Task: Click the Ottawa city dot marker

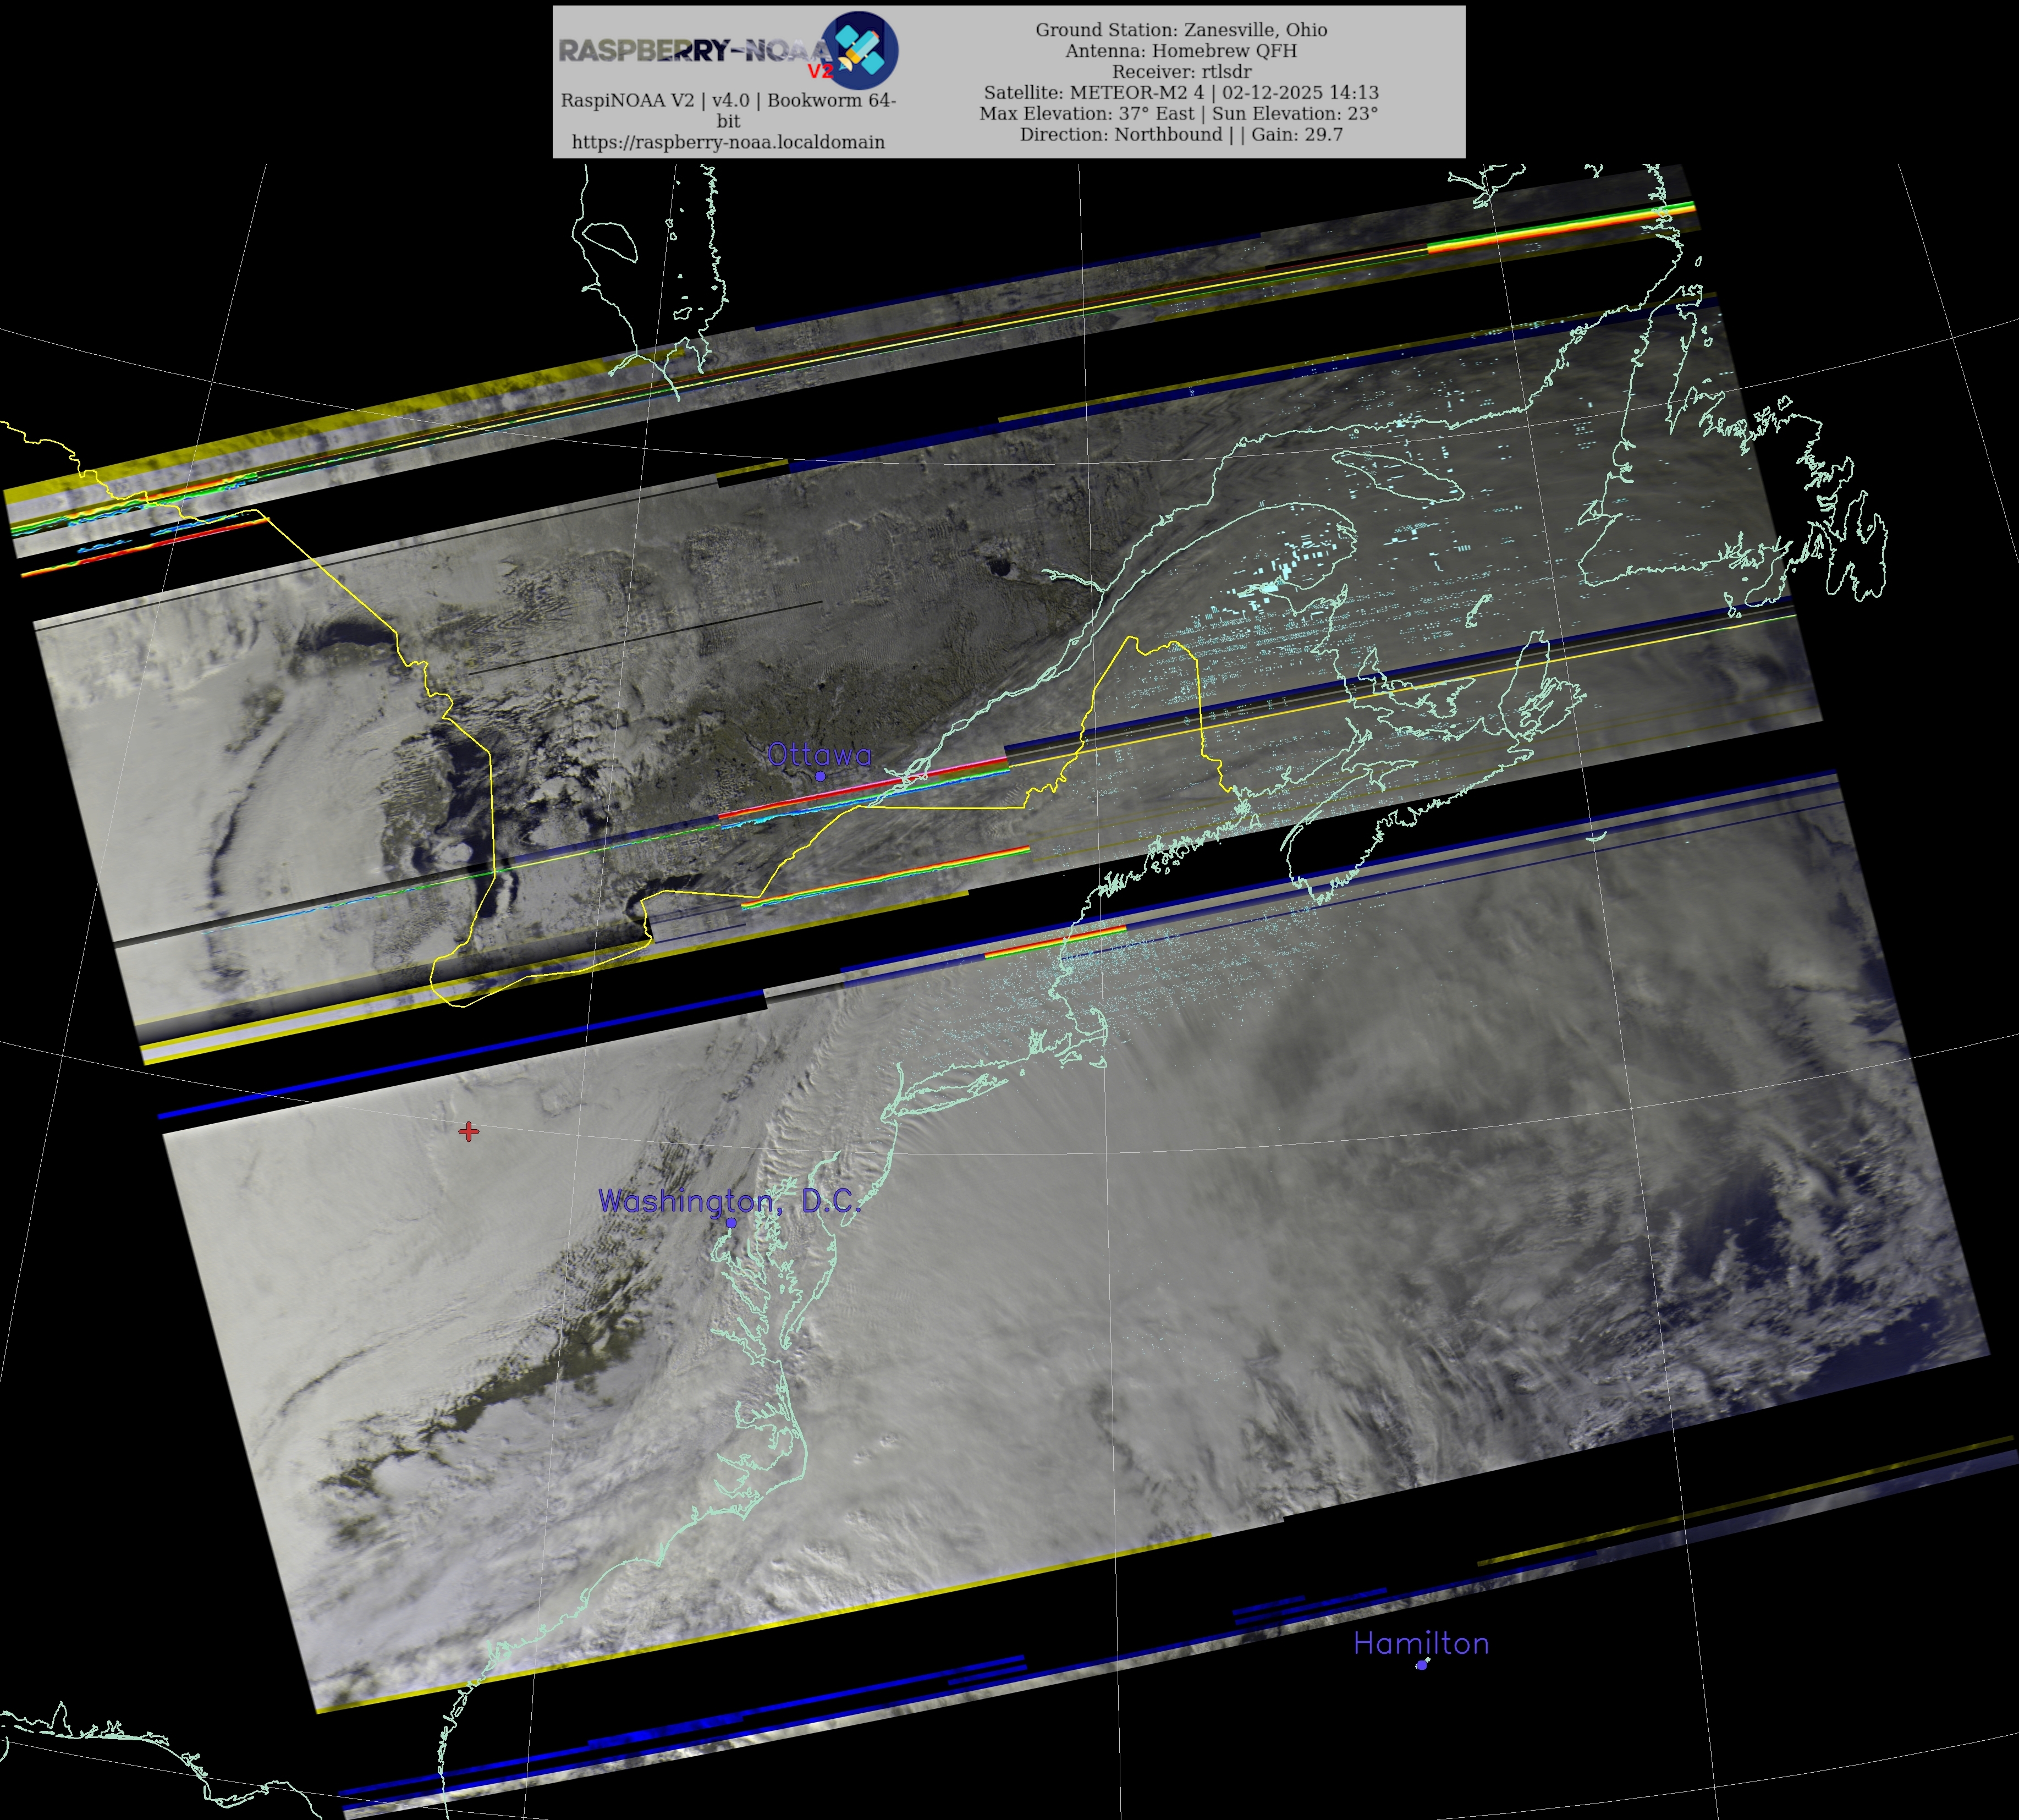Action: [x=820, y=776]
